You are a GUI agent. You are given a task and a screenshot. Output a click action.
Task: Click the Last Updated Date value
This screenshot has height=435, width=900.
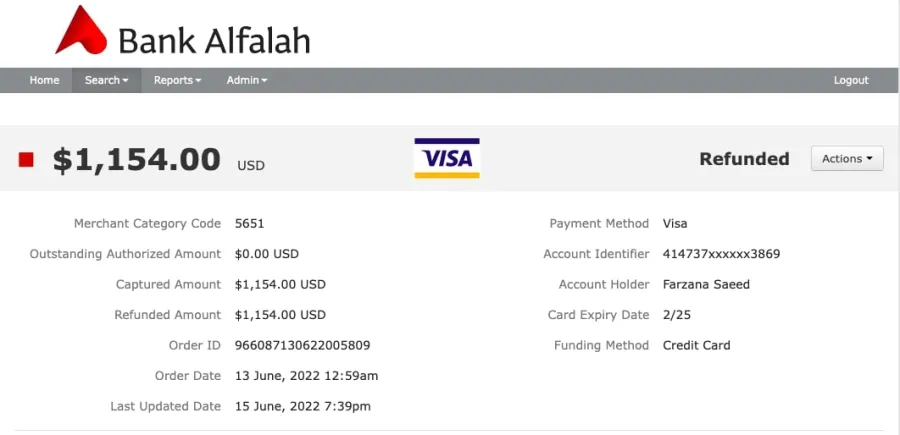click(x=303, y=406)
